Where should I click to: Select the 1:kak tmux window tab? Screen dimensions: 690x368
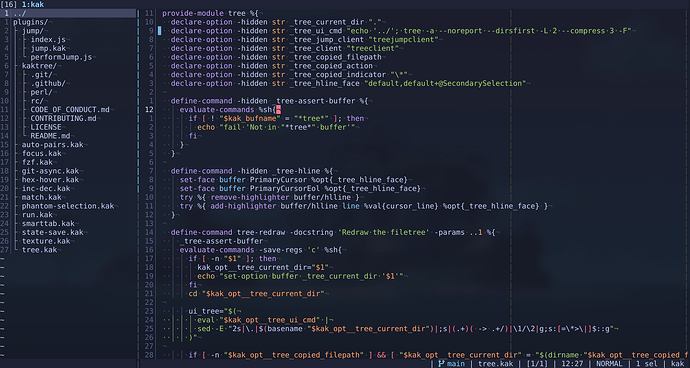[33, 4]
